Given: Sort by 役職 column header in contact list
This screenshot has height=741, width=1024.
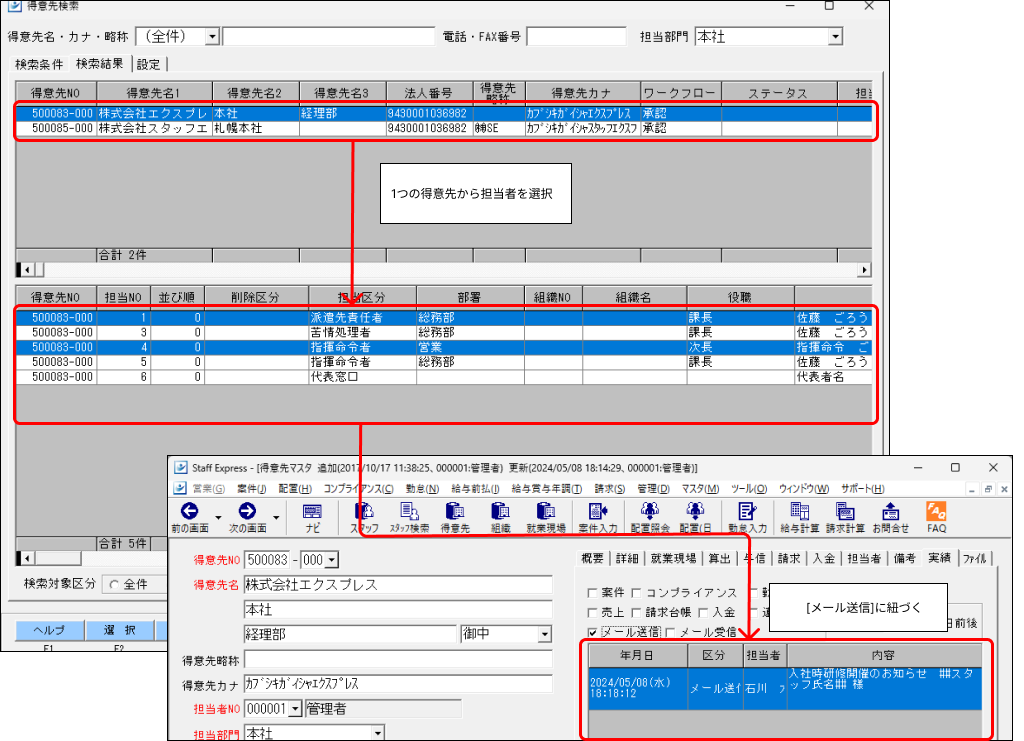Looking at the screenshot, I should (740, 297).
